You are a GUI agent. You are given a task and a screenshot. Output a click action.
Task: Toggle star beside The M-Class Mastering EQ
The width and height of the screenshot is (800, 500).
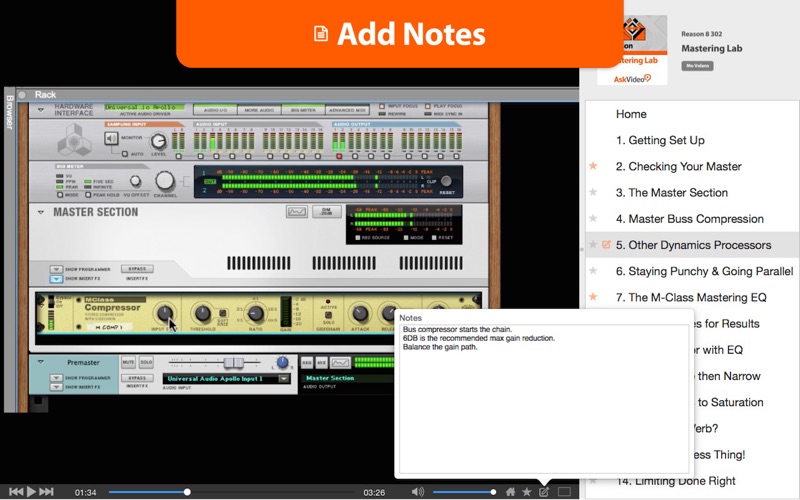coord(593,297)
